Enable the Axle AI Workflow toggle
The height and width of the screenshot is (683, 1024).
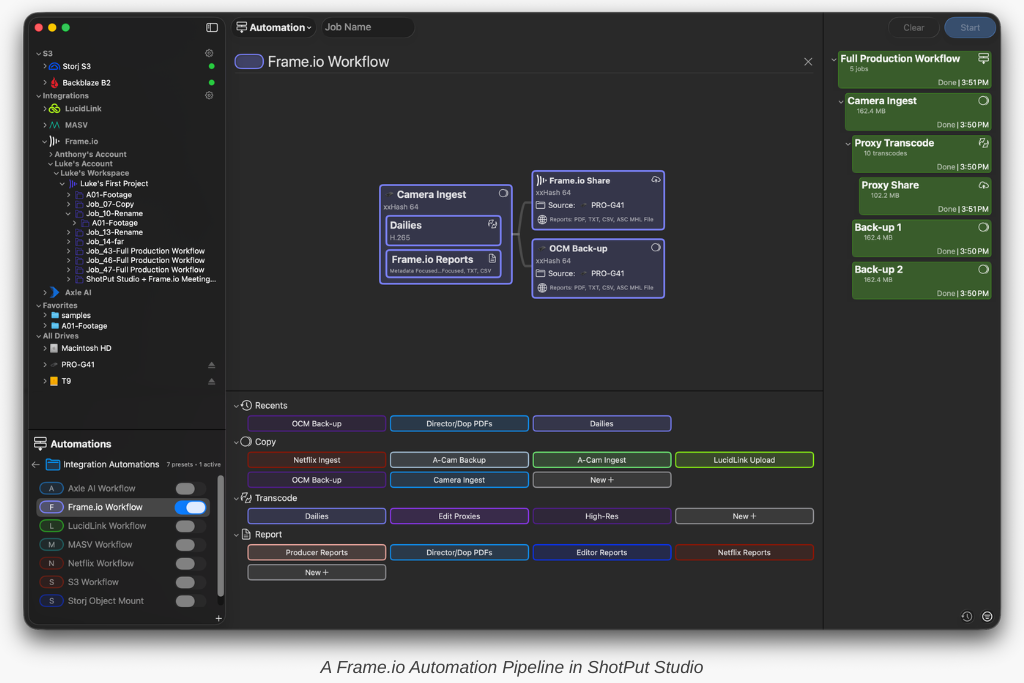pos(191,488)
